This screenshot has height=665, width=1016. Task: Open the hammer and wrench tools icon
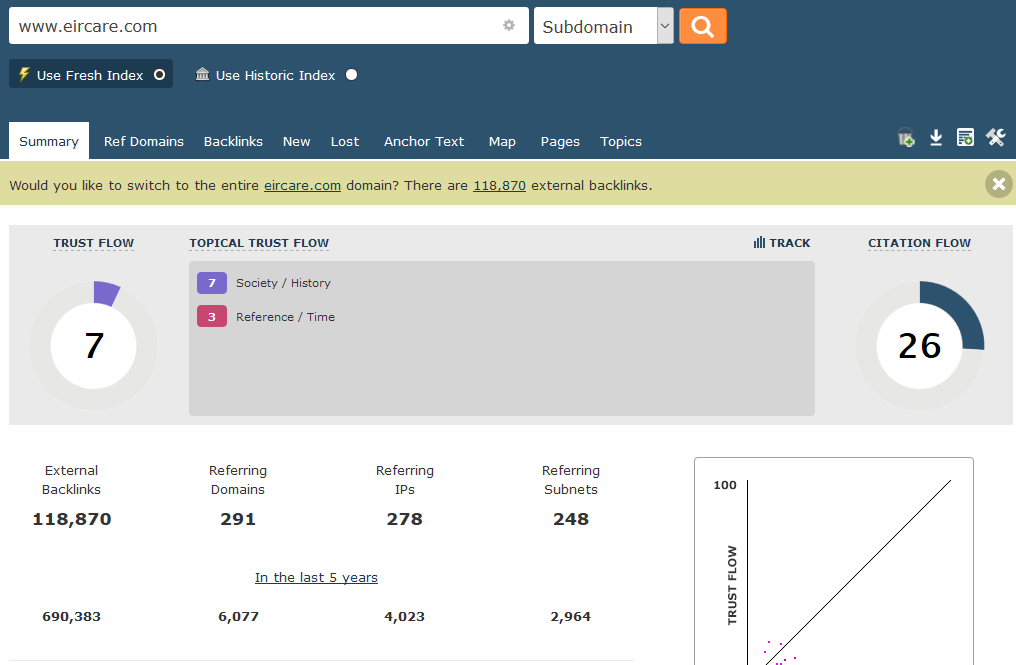click(995, 138)
